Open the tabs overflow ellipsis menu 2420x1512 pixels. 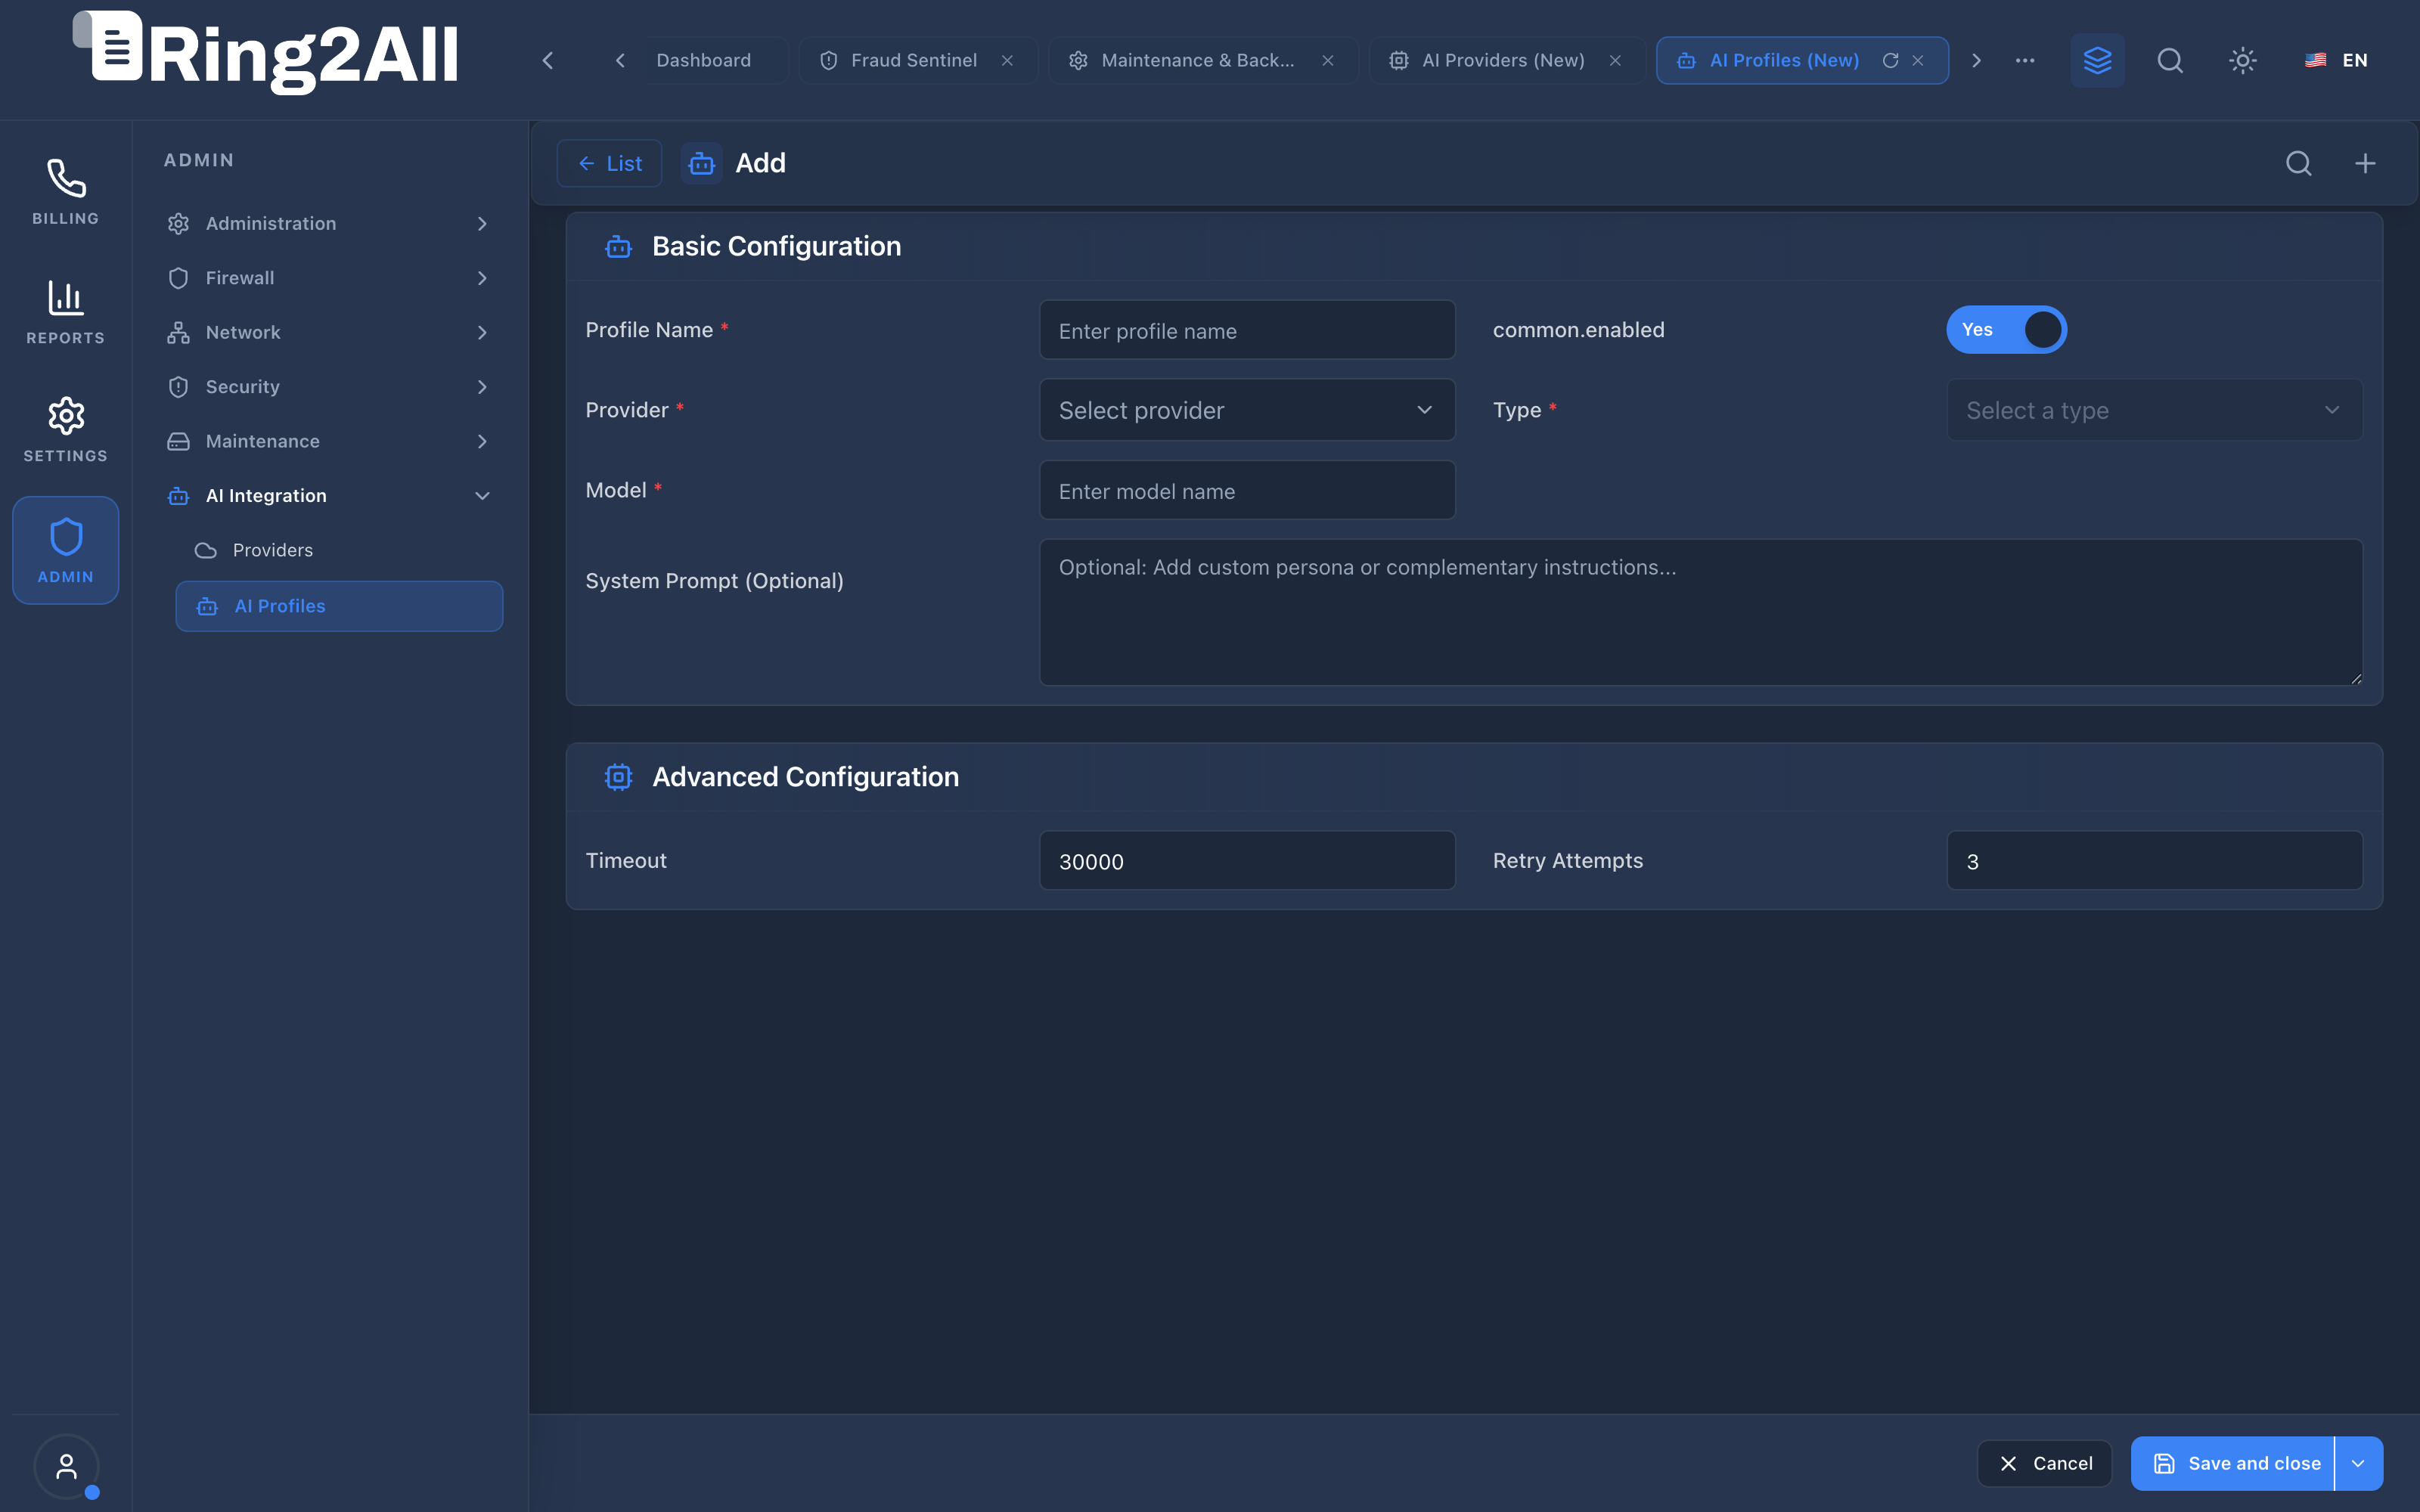click(x=2025, y=60)
